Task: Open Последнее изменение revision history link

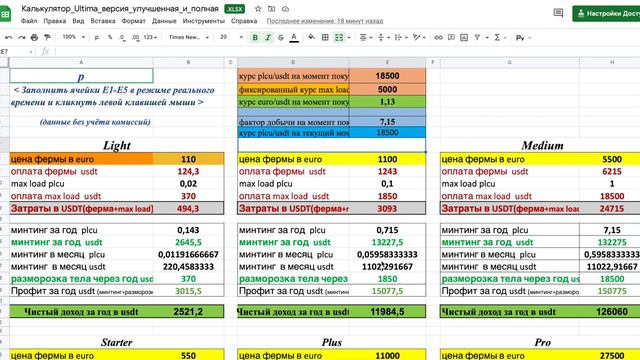Action: (x=325, y=21)
